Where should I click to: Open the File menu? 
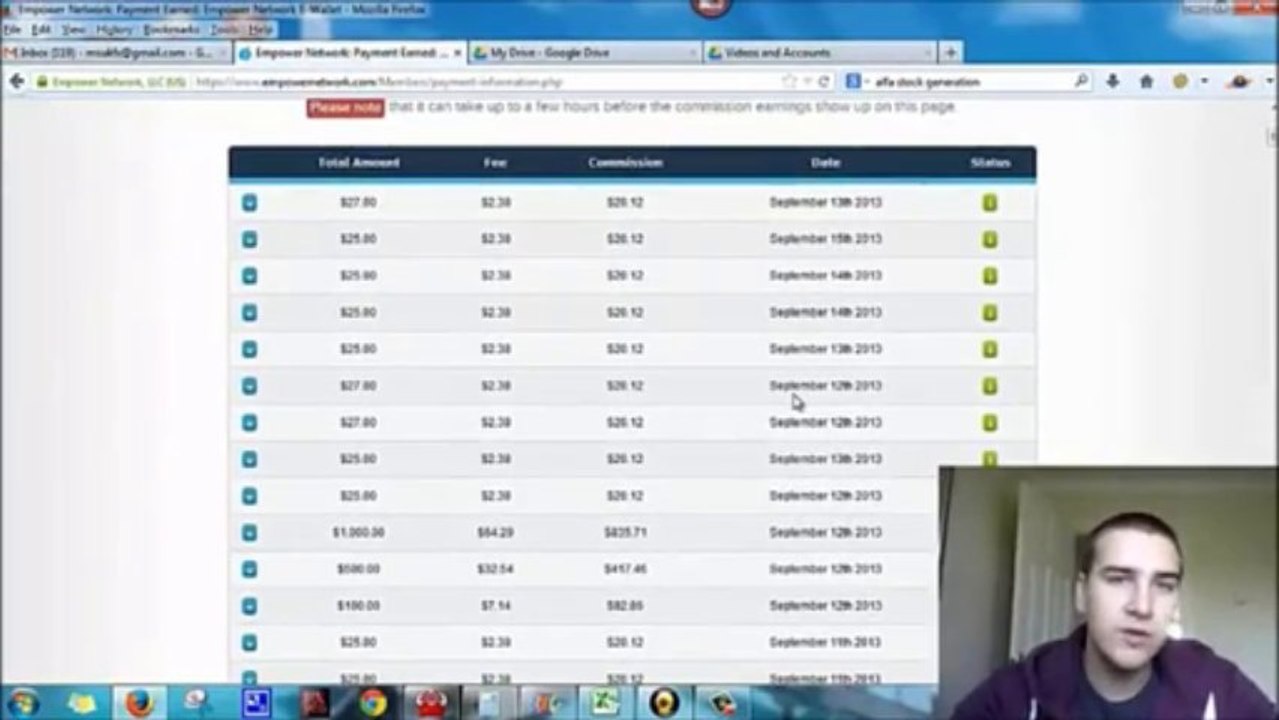point(12,30)
